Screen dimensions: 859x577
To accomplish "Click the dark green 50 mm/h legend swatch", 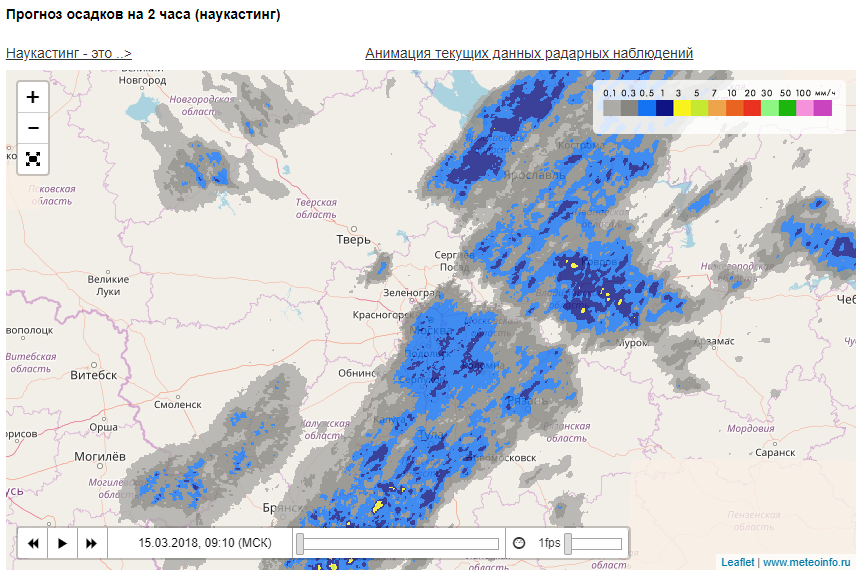I will click(x=787, y=108).
